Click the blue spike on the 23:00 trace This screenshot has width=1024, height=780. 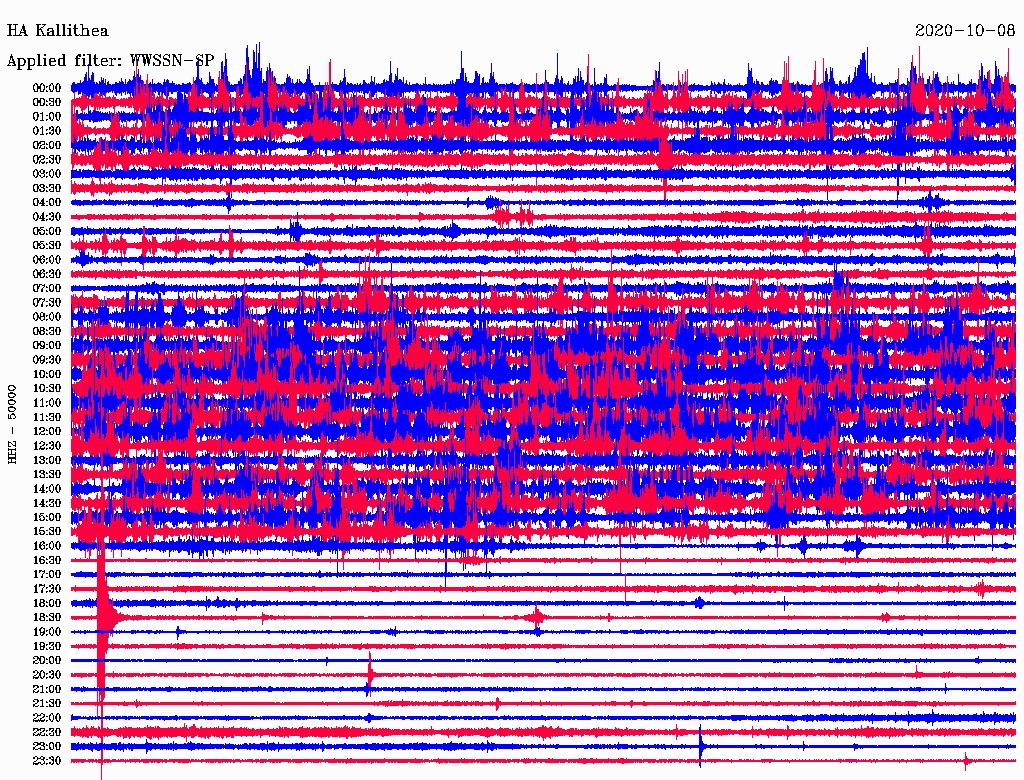click(x=700, y=746)
